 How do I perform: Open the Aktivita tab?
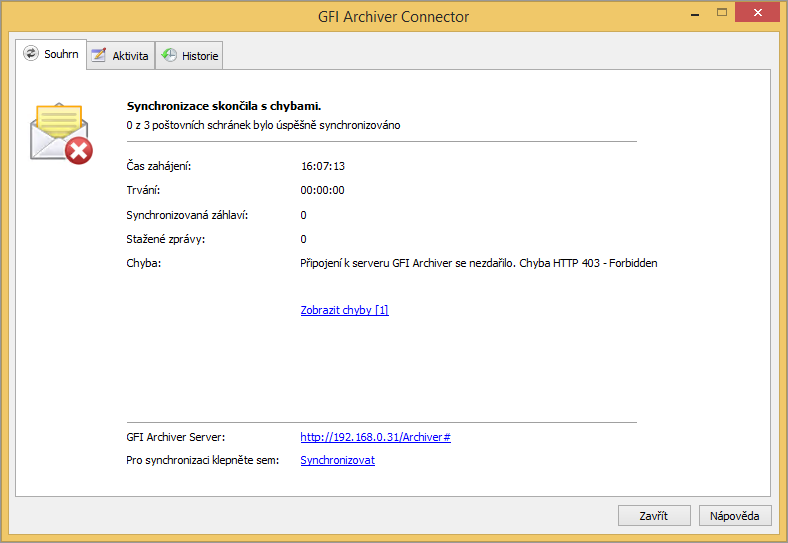tap(121, 56)
